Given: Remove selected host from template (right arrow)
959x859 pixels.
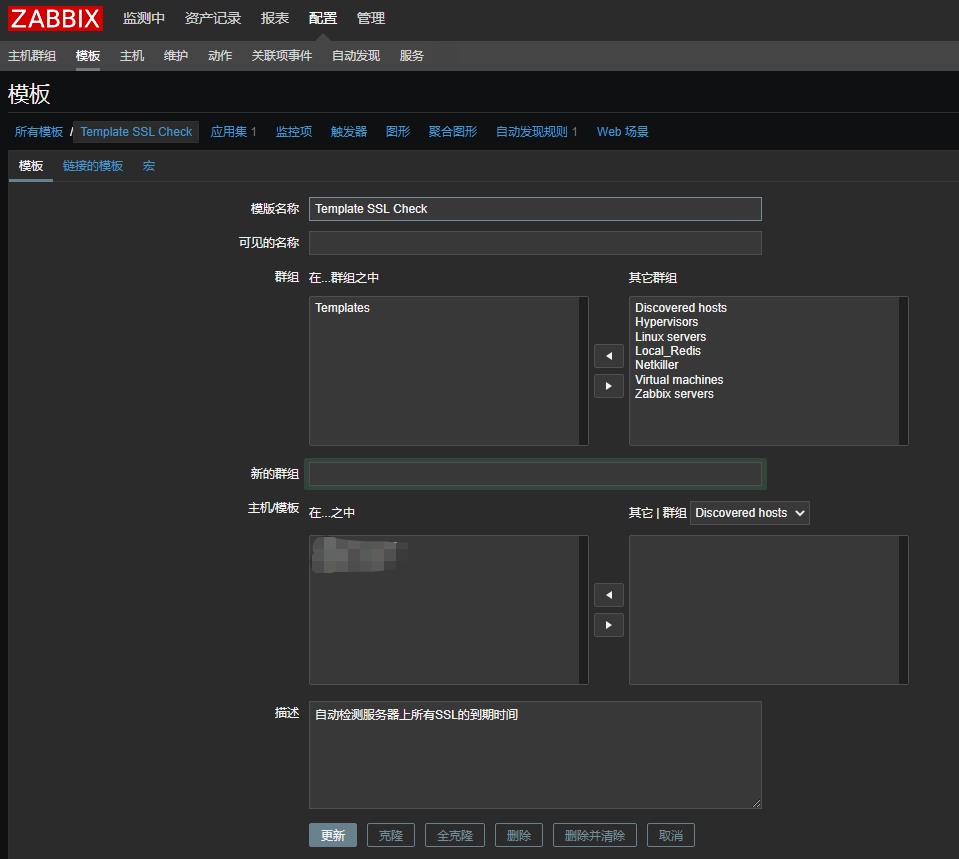Looking at the screenshot, I should point(609,625).
